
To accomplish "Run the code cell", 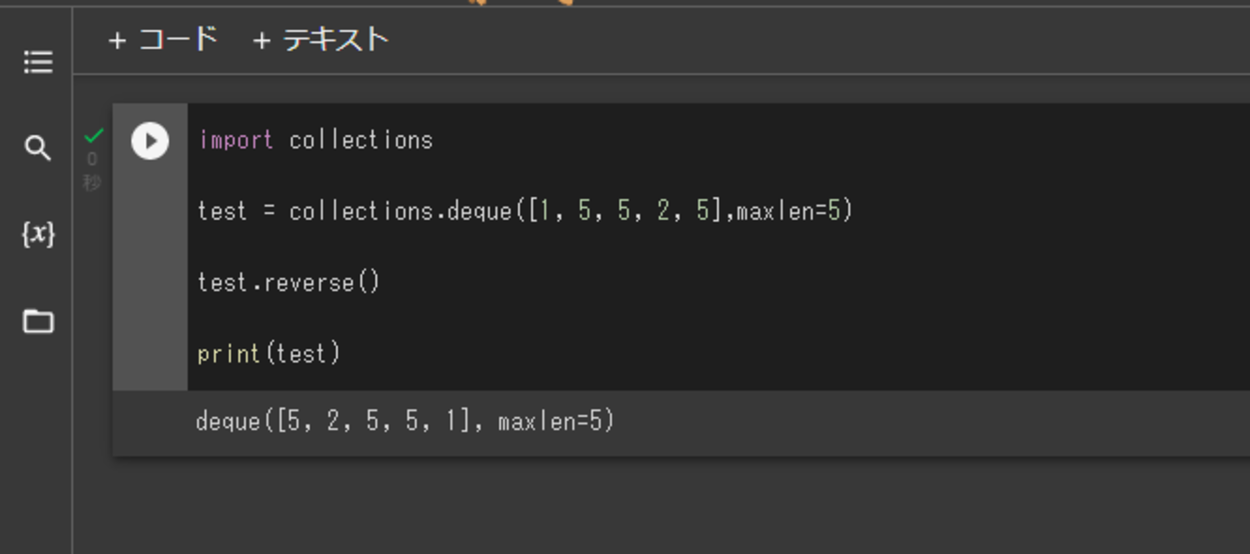I will (x=150, y=141).
